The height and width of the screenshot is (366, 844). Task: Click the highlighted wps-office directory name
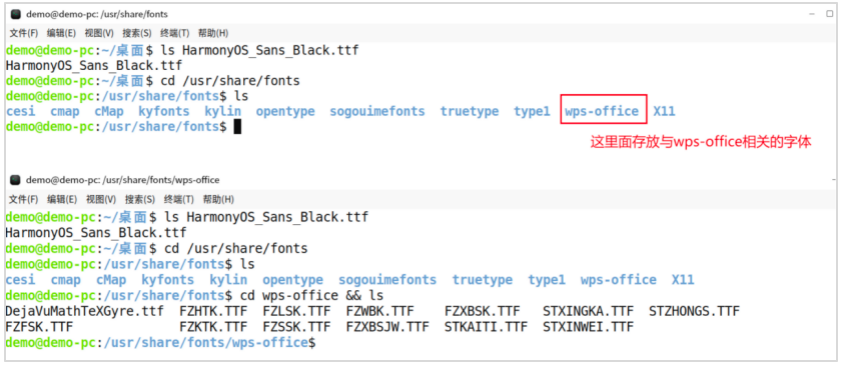pyautogui.click(x=602, y=111)
